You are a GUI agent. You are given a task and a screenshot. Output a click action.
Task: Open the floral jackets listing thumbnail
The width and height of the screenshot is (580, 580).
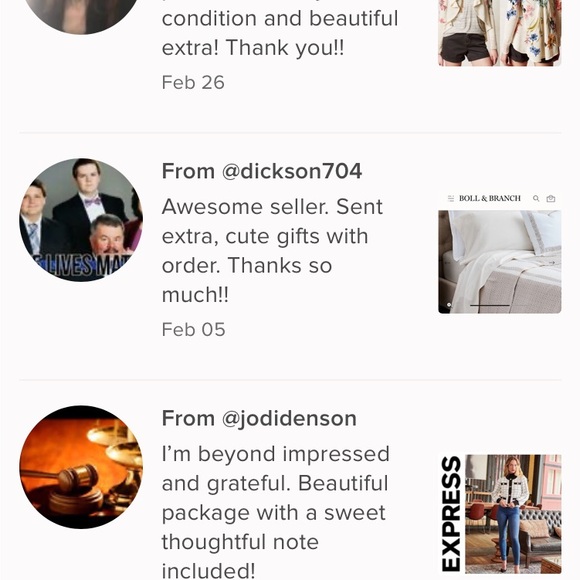[500, 33]
